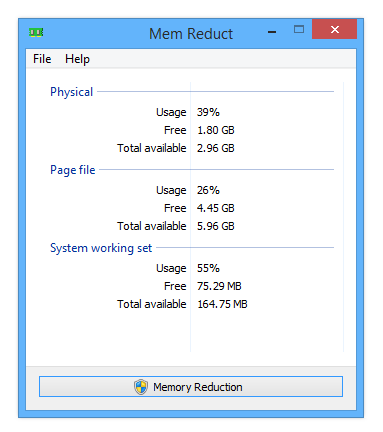The image size is (383, 432).
Task: Click the working set free value 75.29 MB
Action: (x=219, y=286)
